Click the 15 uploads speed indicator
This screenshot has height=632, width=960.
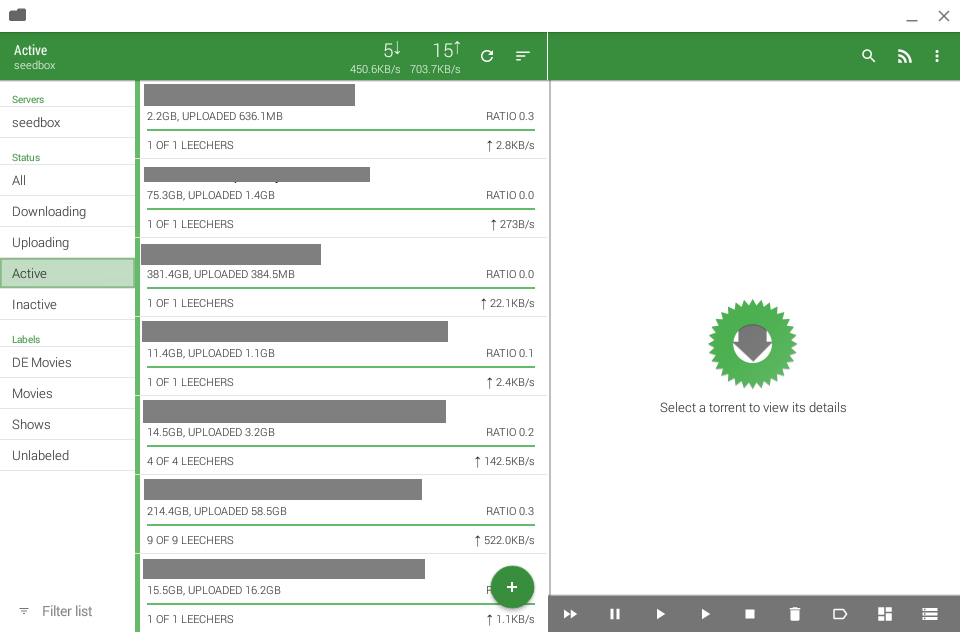click(435, 58)
